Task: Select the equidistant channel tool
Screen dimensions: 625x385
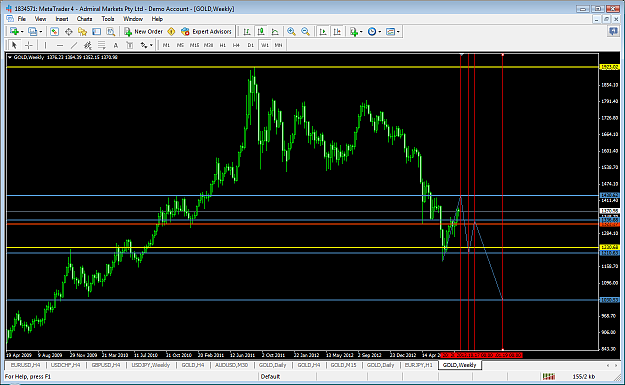Action: [x=88, y=45]
